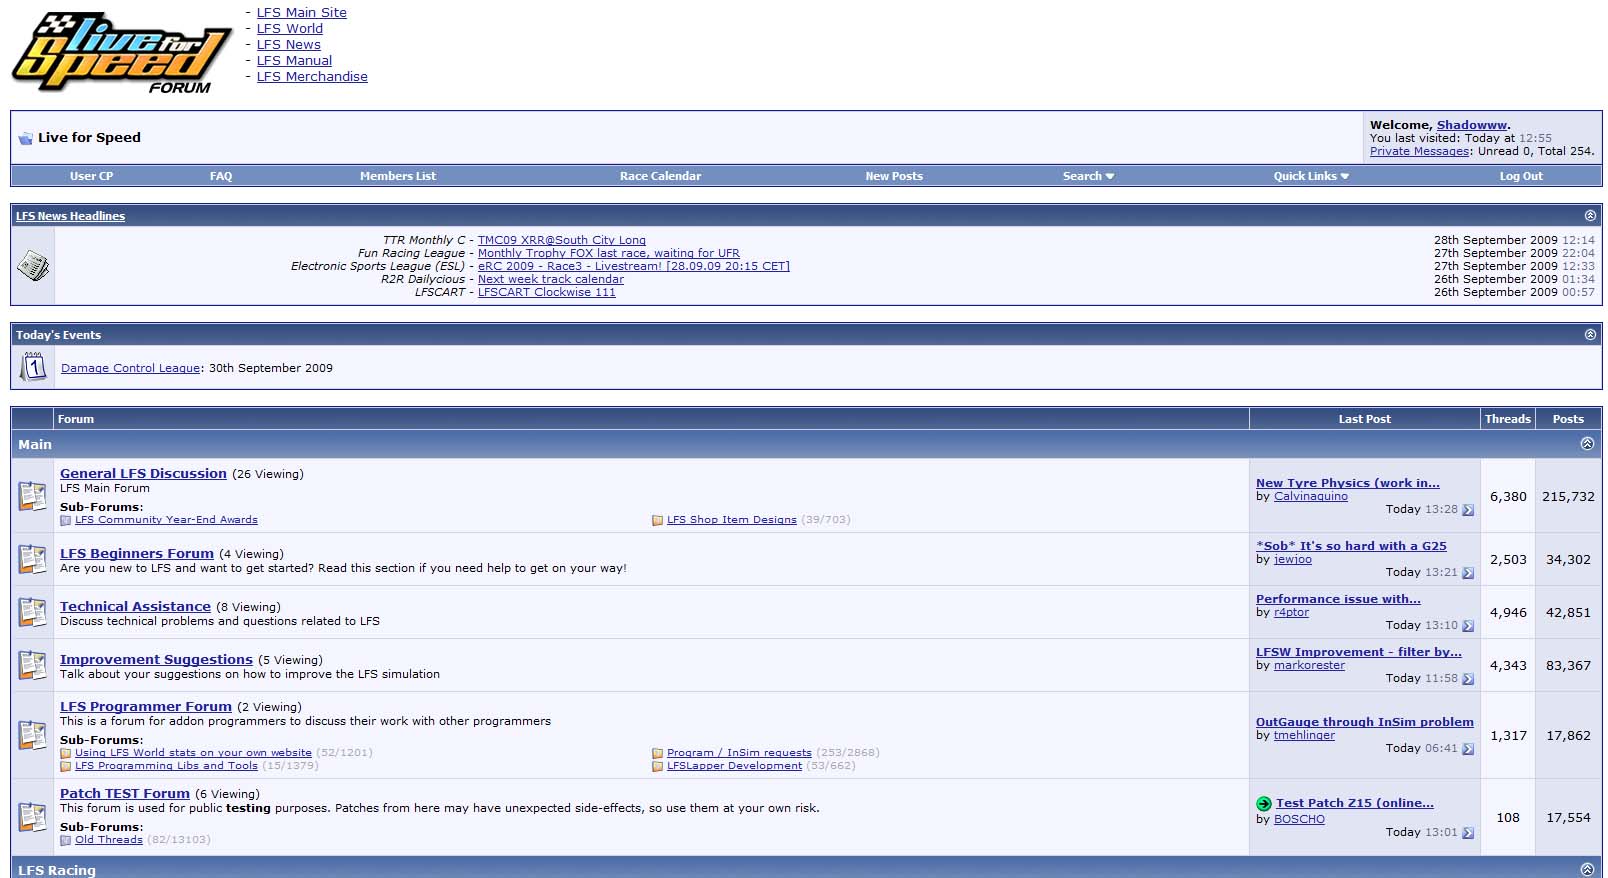Collapse the Today's Events section
1608x878 pixels.
click(1590, 335)
